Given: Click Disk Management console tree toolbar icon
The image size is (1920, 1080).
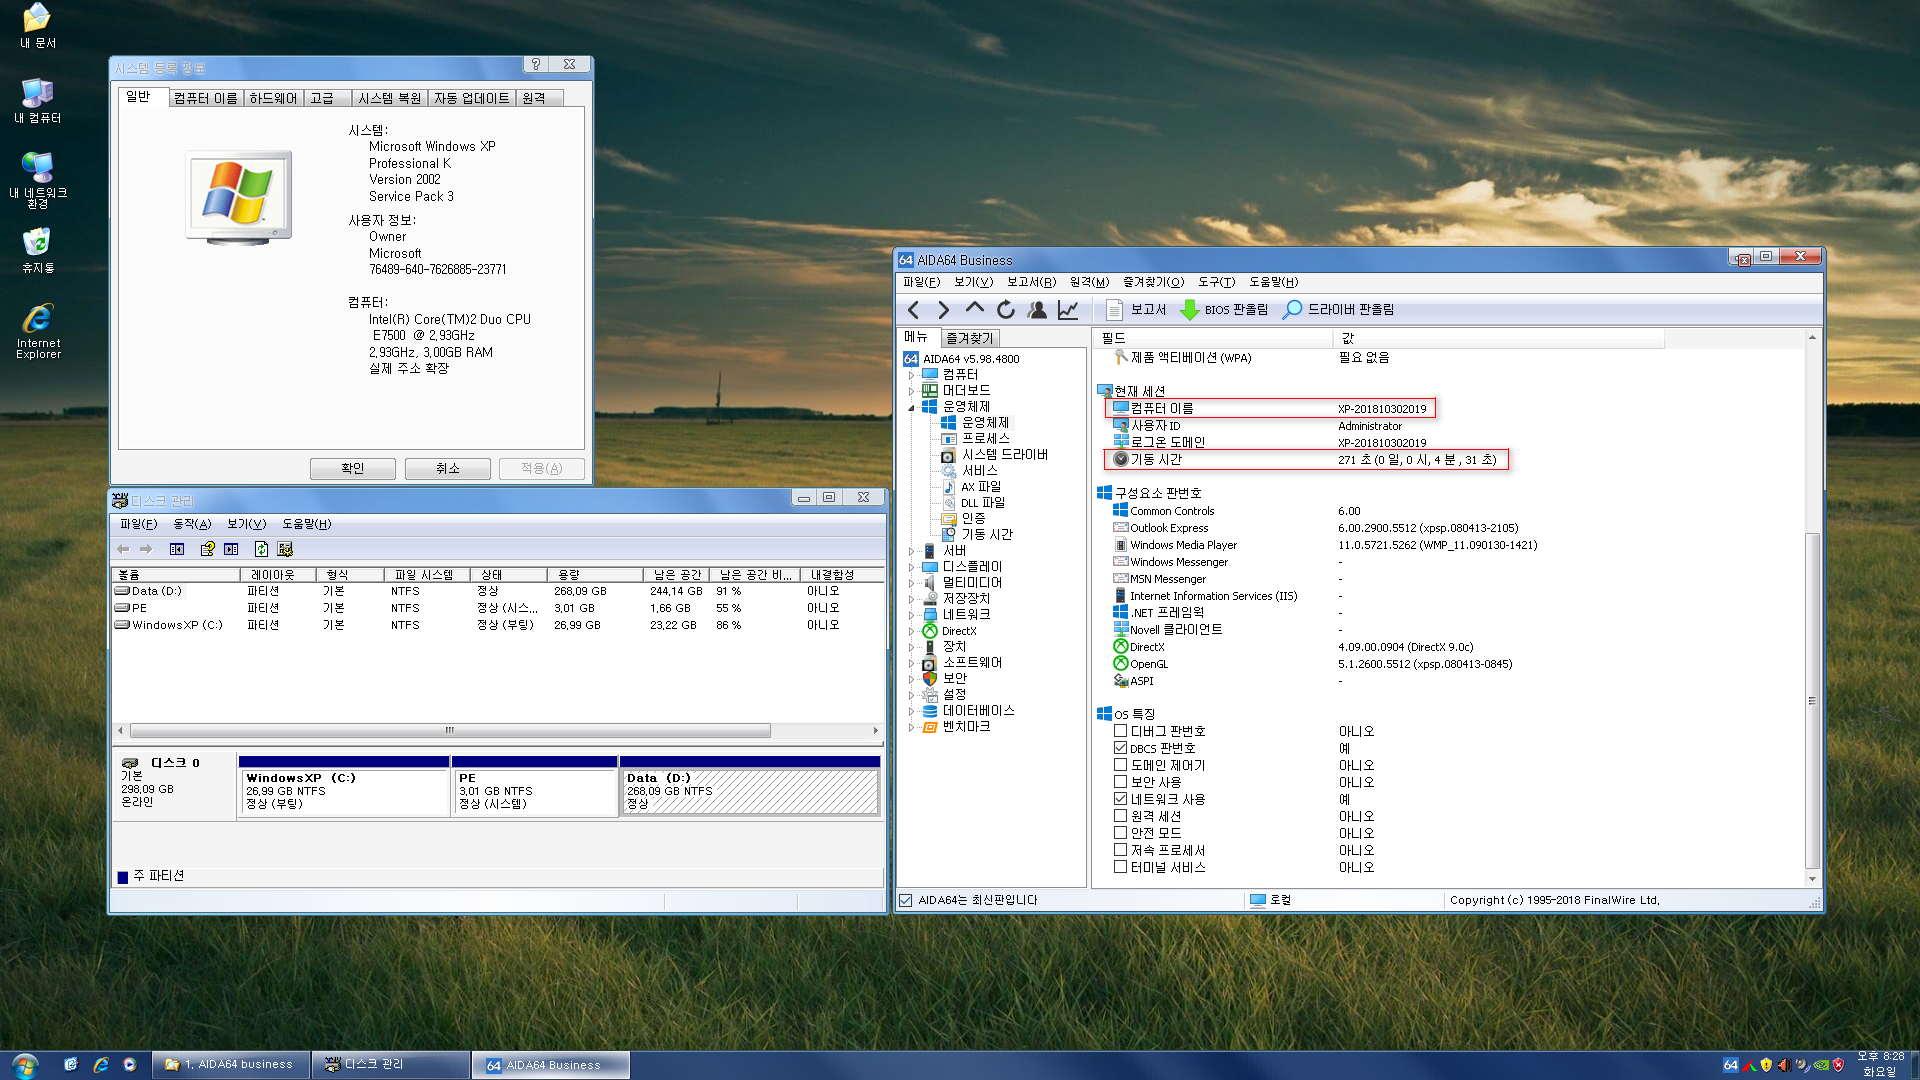Looking at the screenshot, I should click(177, 549).
